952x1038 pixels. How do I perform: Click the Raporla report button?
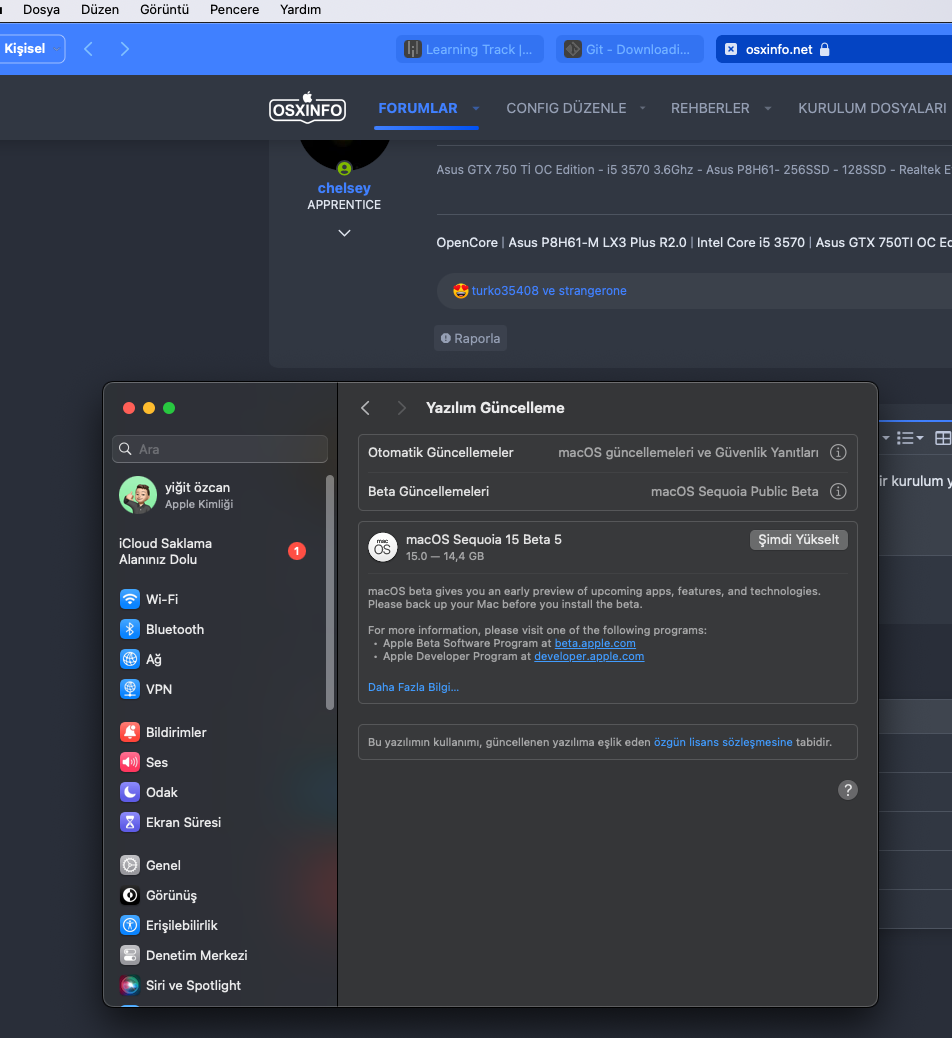pos(470,338)
